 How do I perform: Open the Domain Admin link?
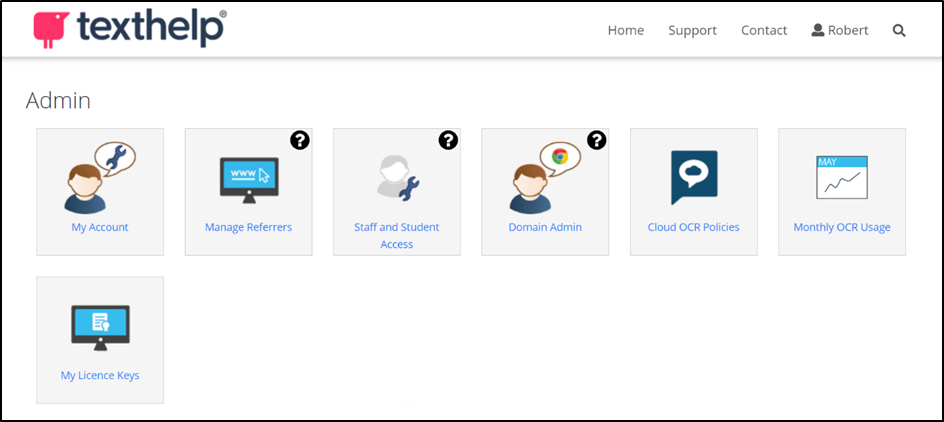[x=545, y=228]
